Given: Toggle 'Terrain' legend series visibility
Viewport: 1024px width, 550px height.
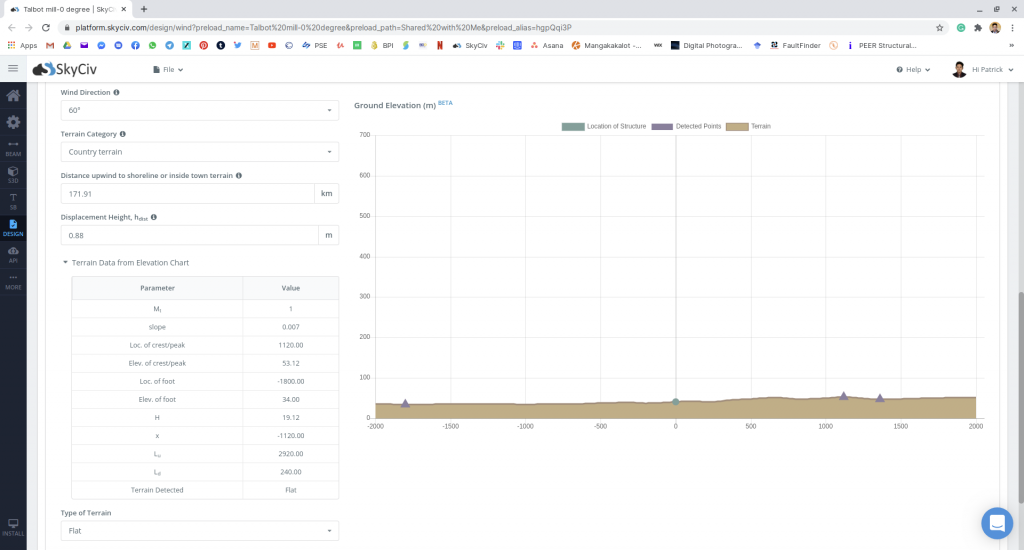Looking at the screenshot, I should coord(750,126).
